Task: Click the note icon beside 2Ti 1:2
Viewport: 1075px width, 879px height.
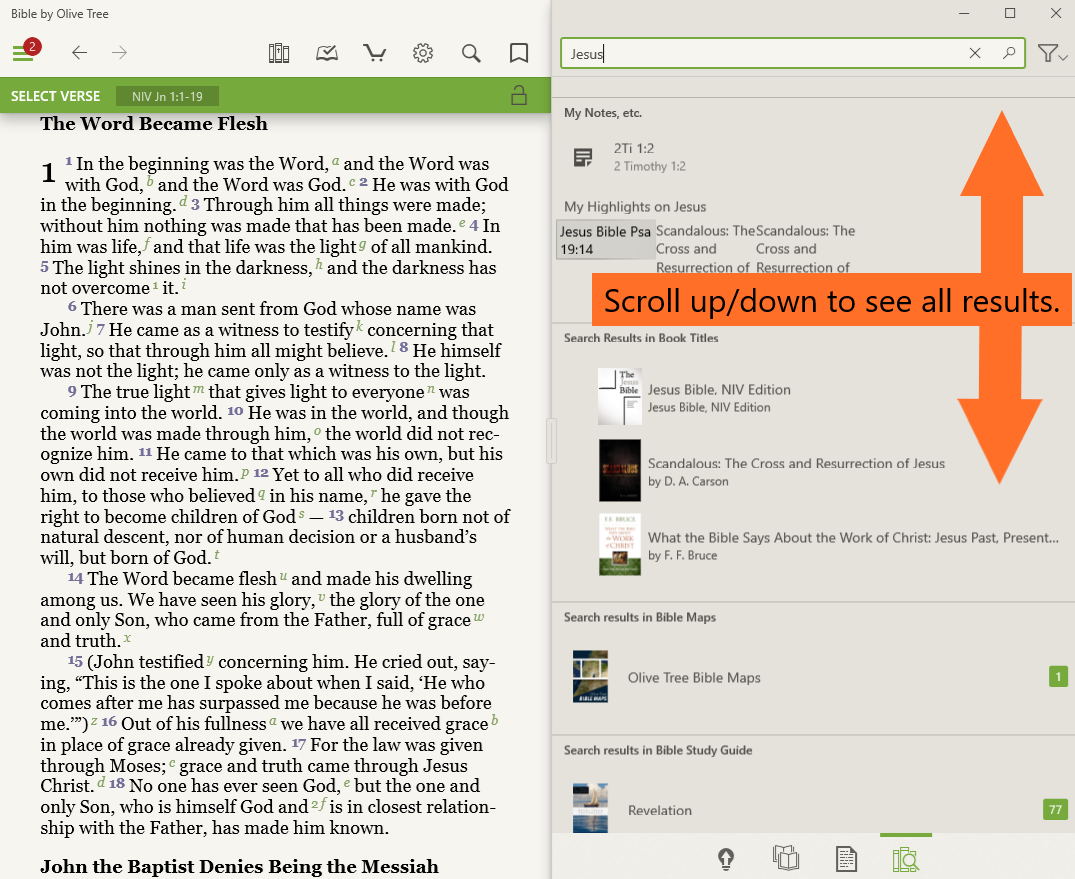Action: pyautogui.click(x=583, y=158)
